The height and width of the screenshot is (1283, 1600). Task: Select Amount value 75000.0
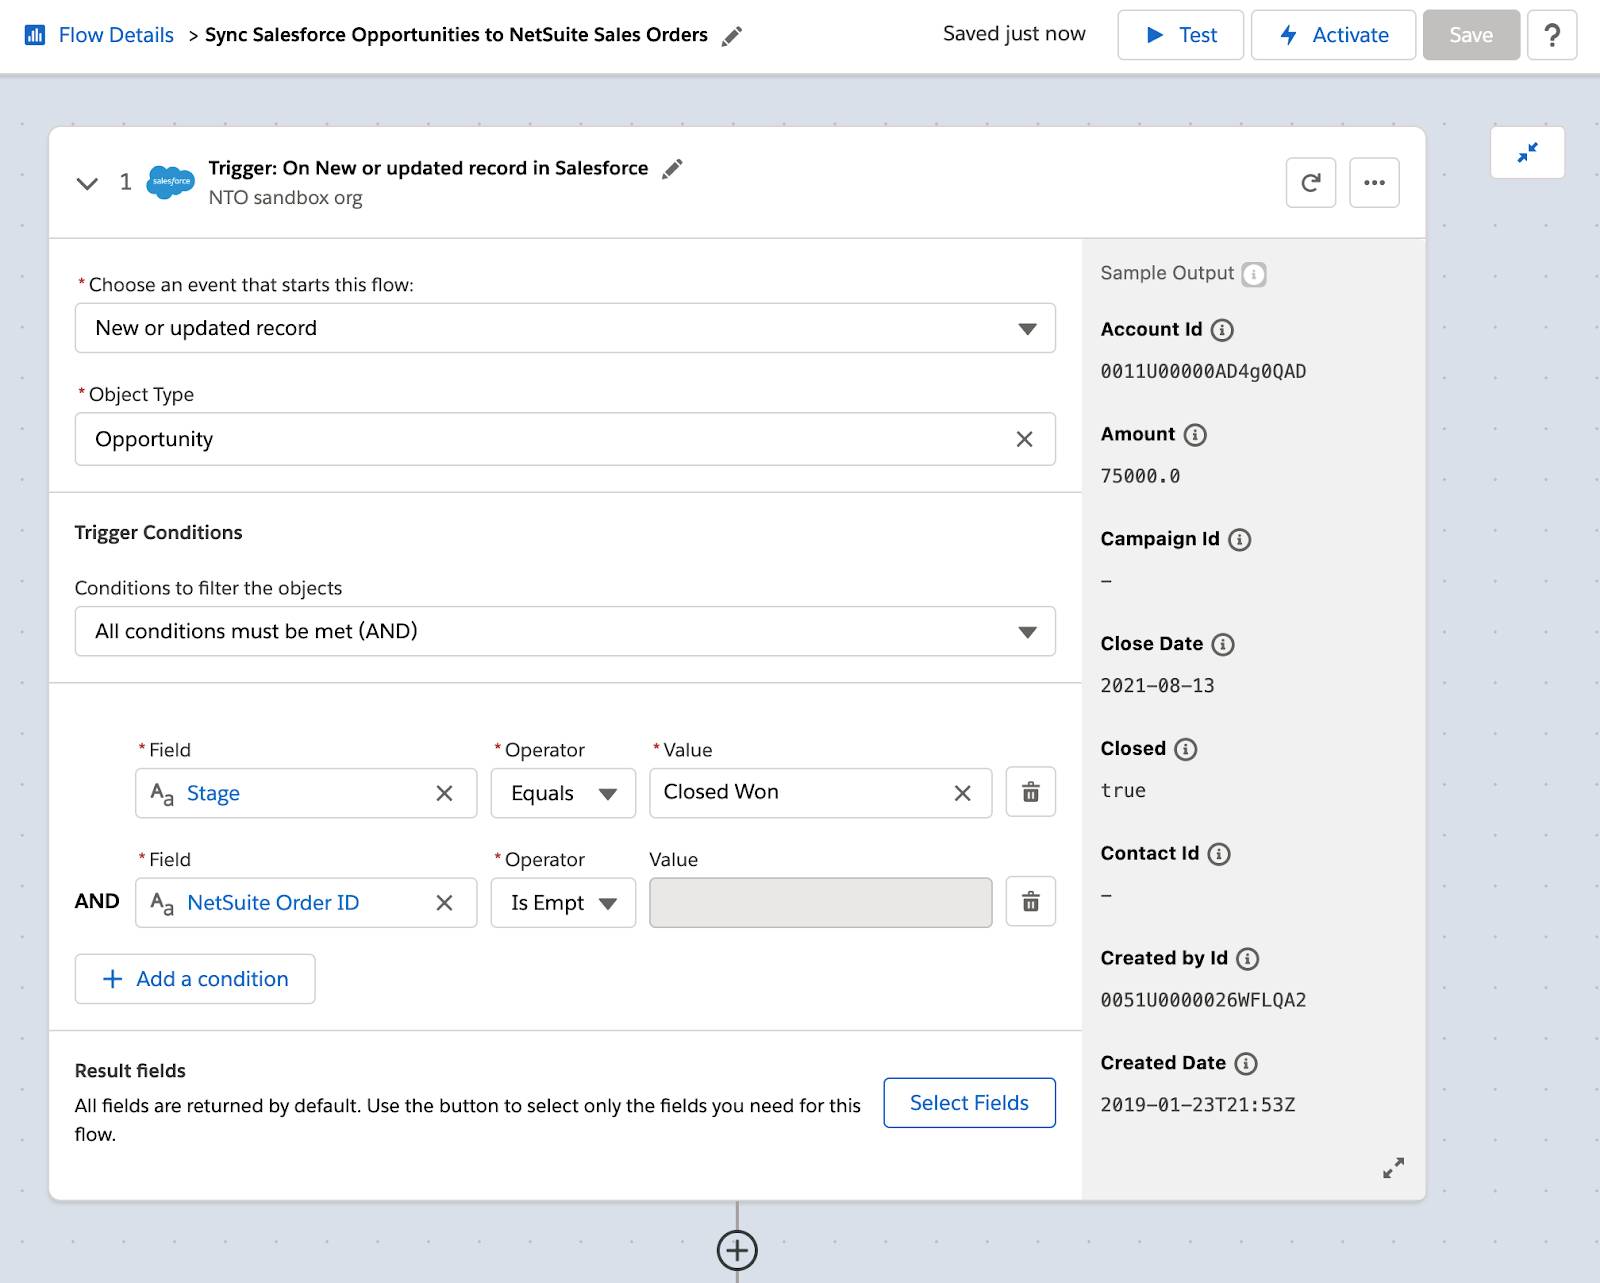[x=1140, y=477]
